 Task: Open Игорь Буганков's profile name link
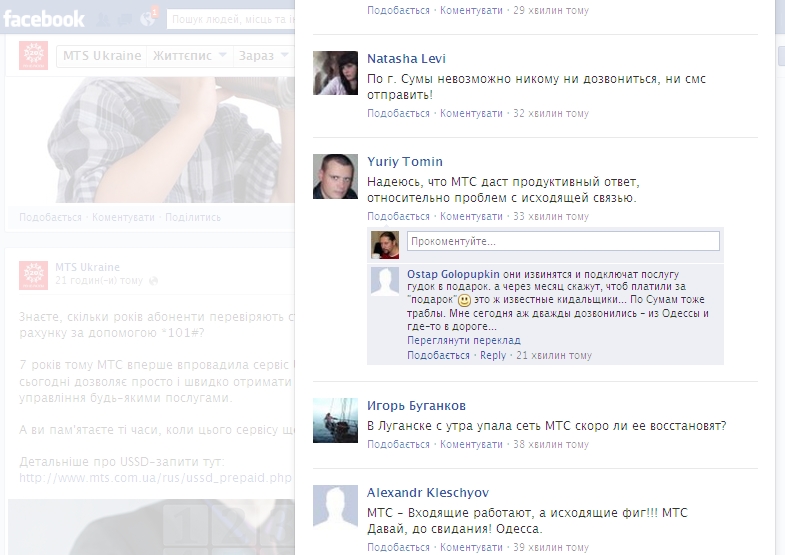pos(417,406)
